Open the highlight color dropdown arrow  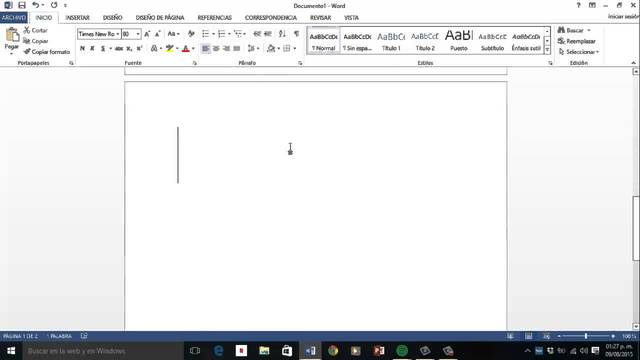click(x=177, y=49)
